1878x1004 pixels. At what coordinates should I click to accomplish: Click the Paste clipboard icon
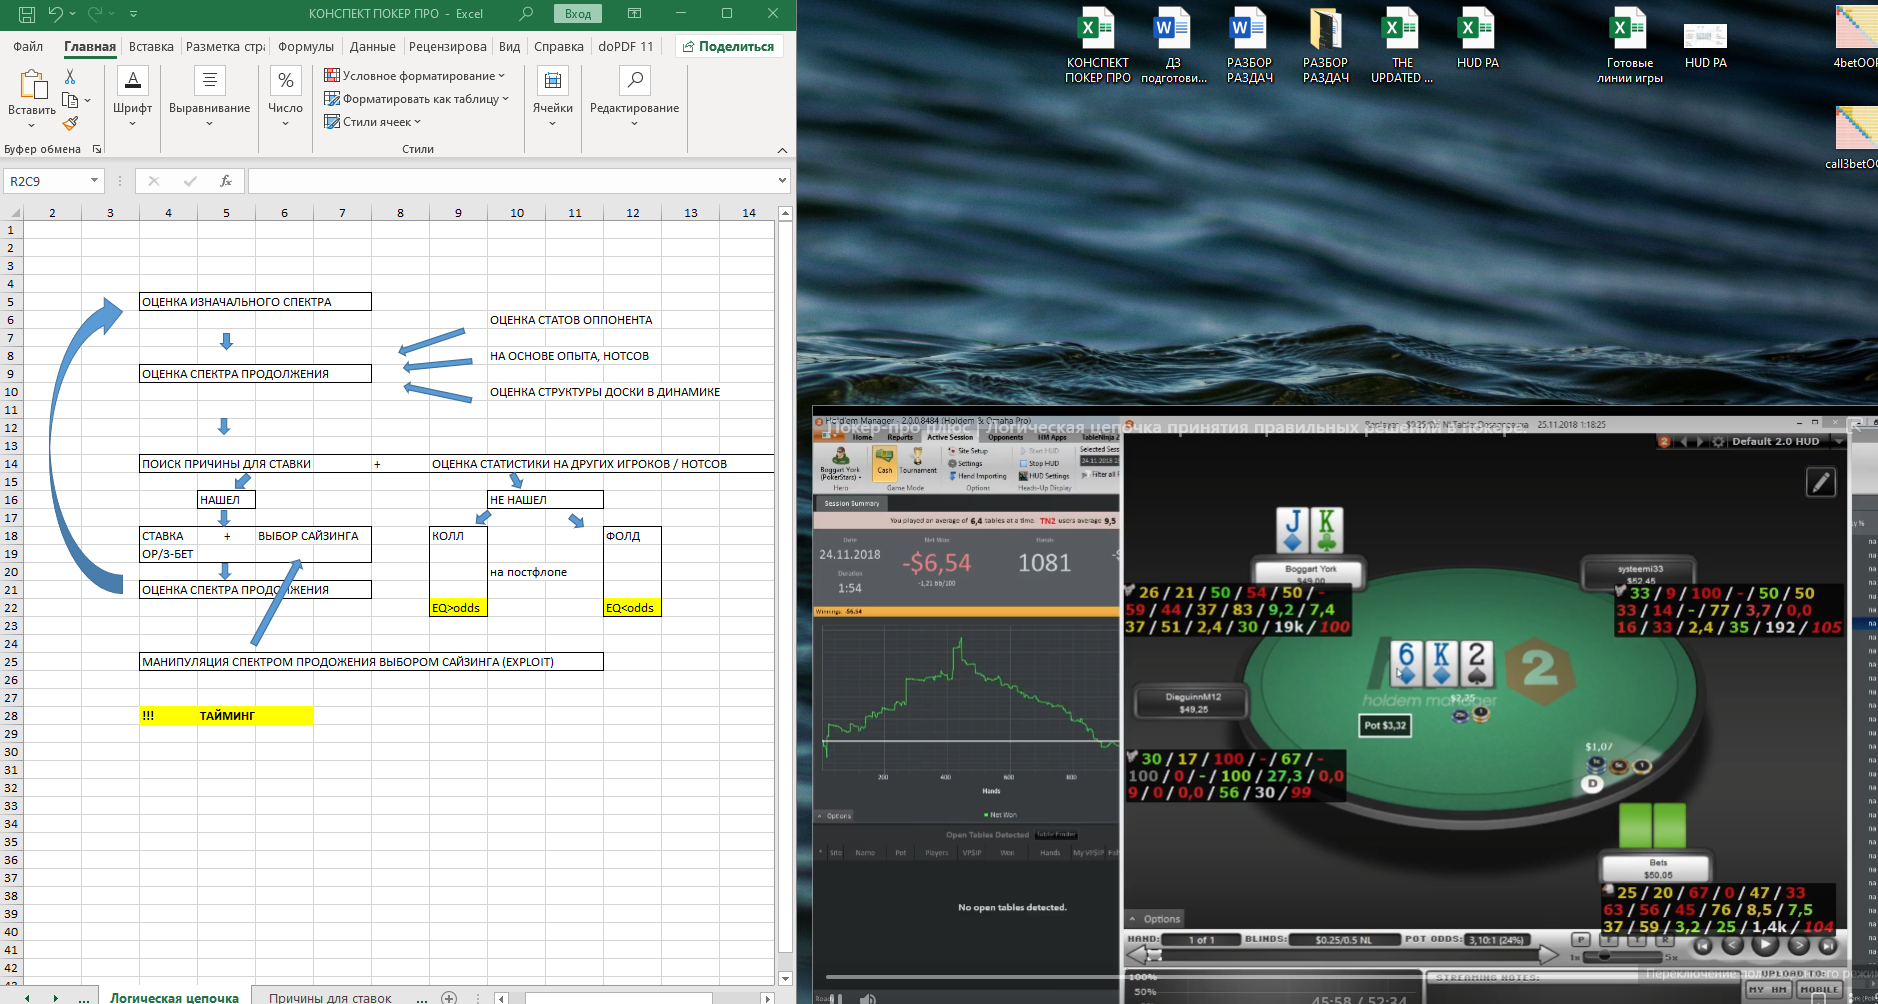pos(32,85)
